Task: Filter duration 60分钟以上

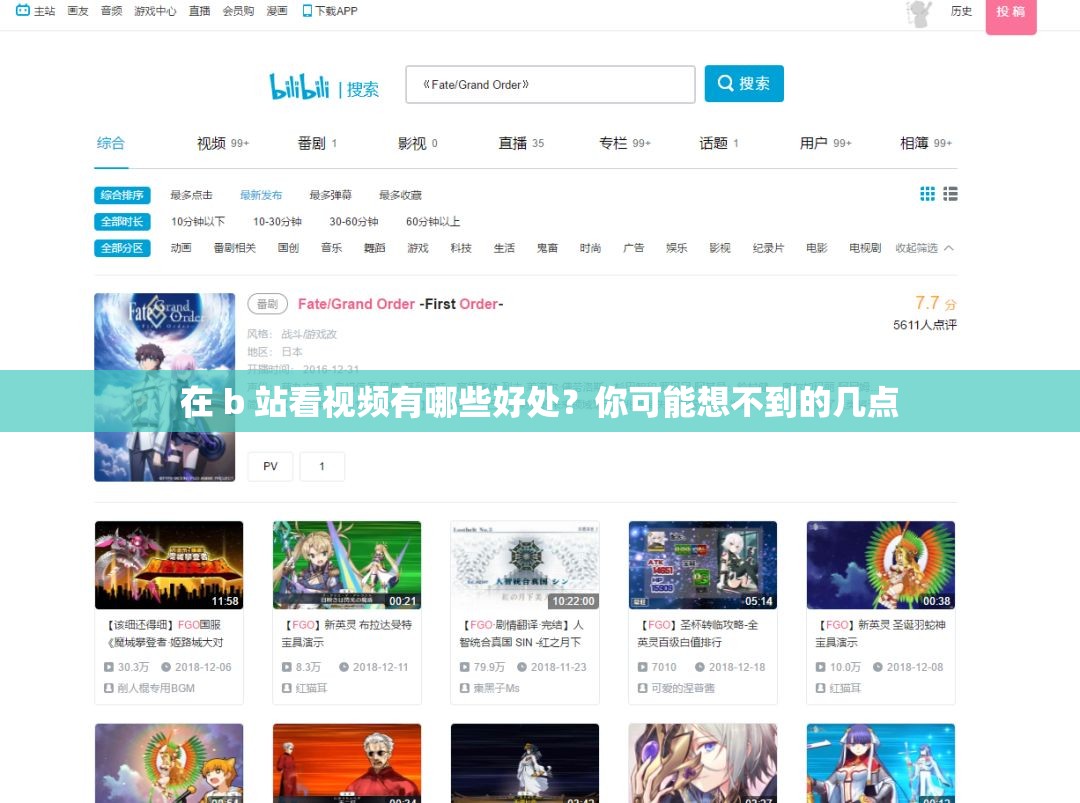Action: pyautogui.click(x=433, y=222)
